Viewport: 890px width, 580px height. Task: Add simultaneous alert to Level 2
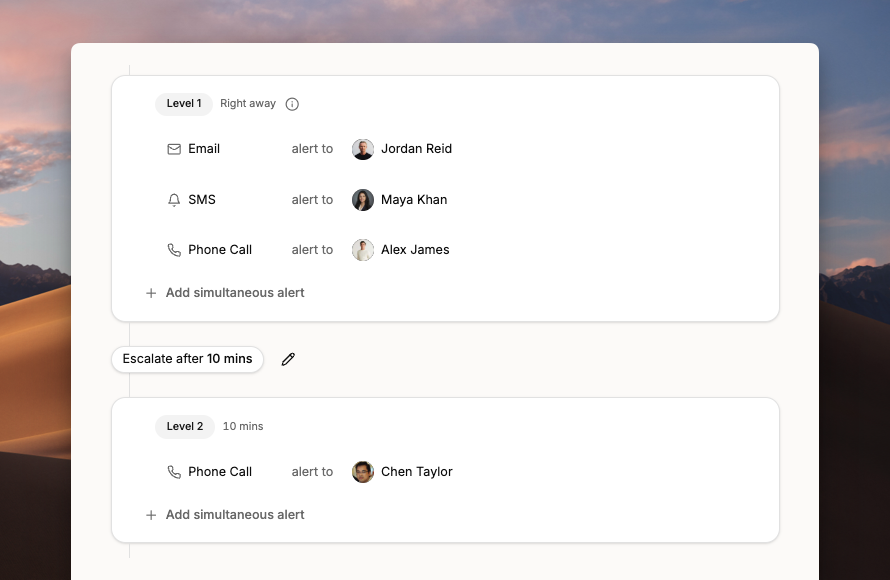click(x=225, y=515)
